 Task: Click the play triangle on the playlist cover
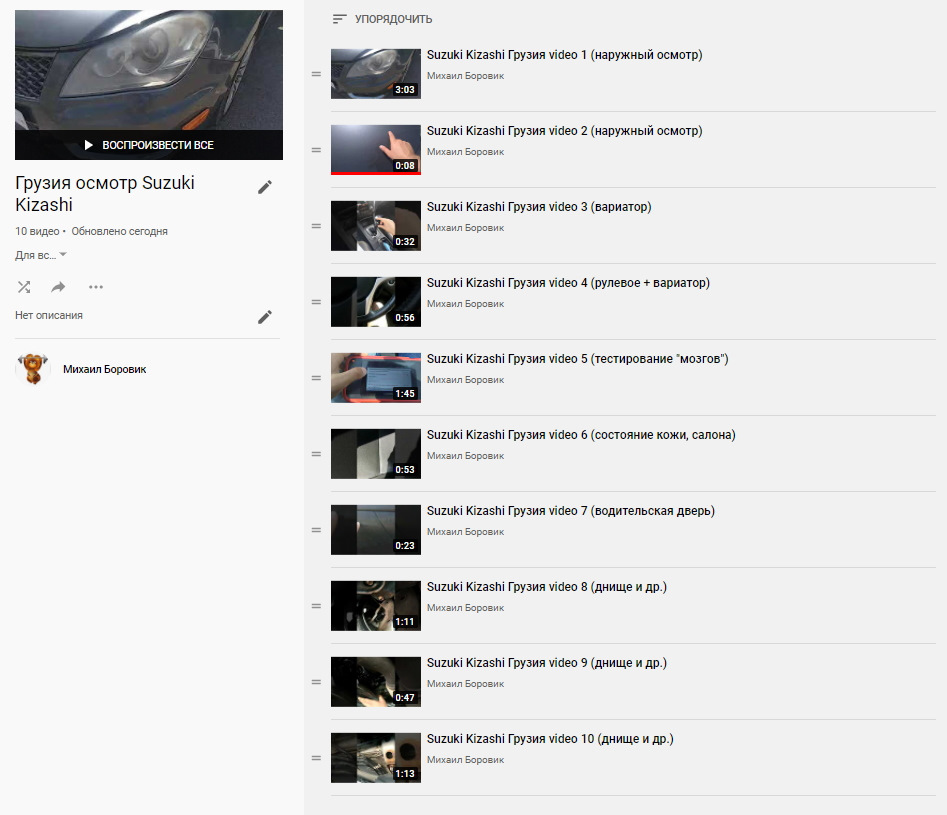coord(89,145)
